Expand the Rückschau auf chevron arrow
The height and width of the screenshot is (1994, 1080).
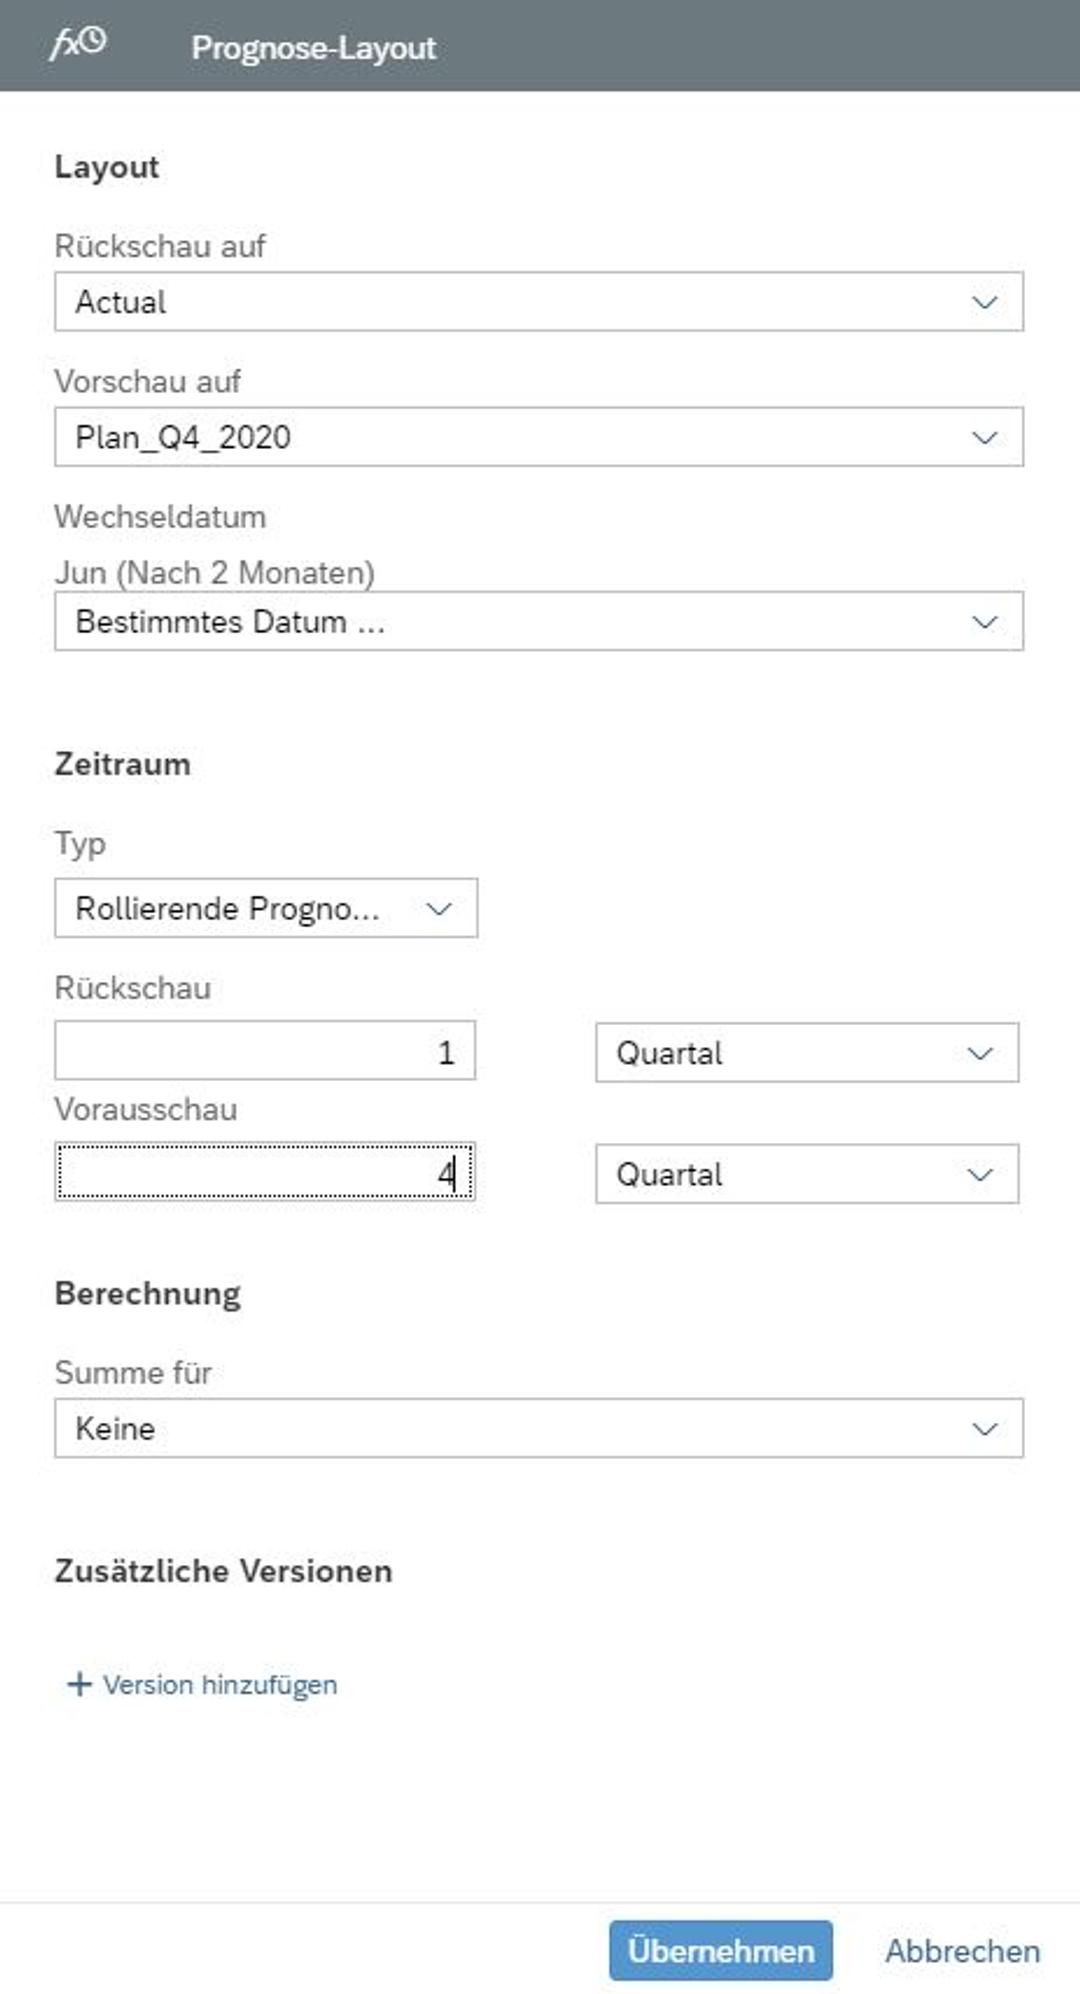(984, 302)
